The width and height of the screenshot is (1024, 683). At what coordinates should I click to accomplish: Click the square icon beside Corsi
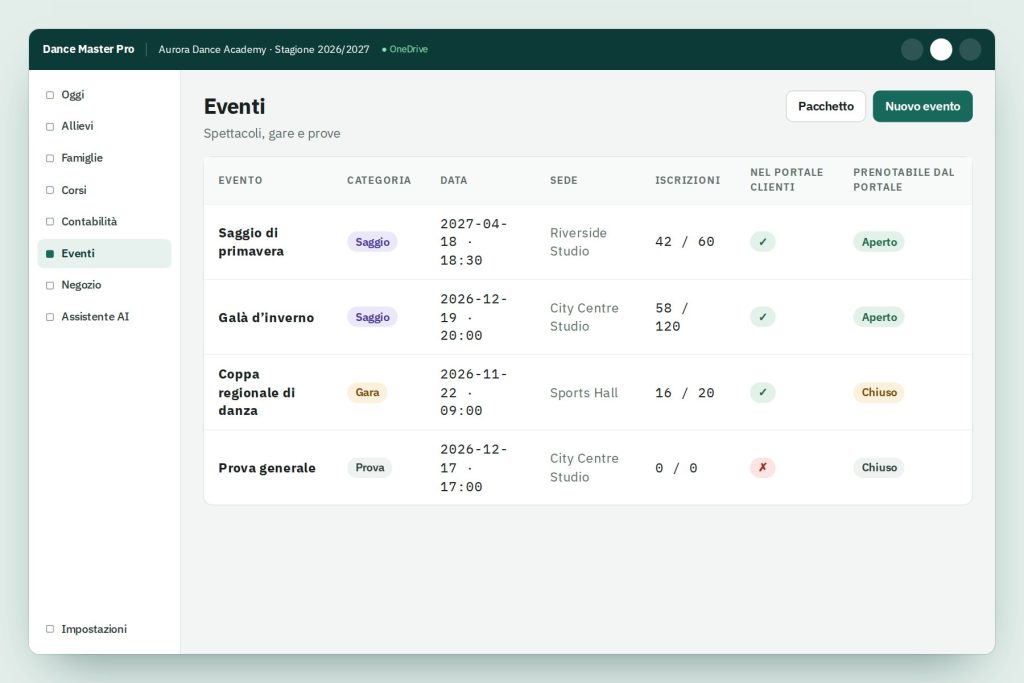click(x=50, y=190)
